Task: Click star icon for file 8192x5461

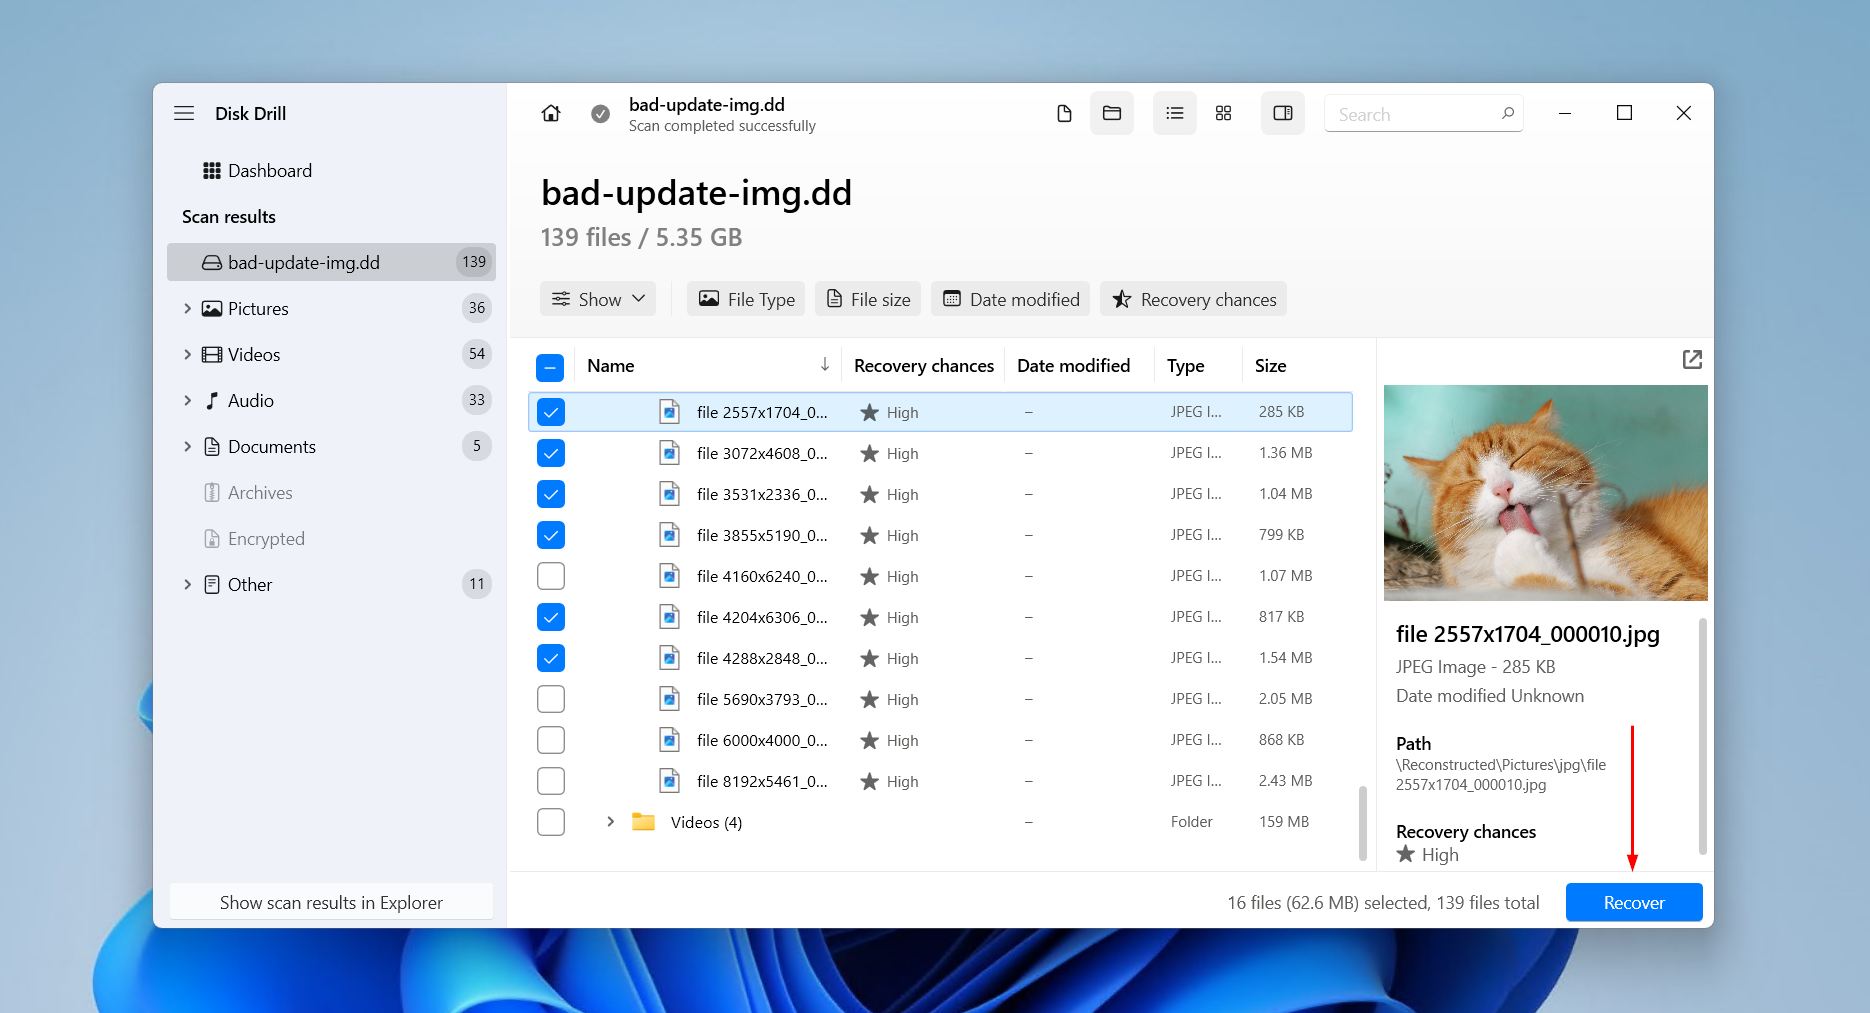Action: click(870, 781)
